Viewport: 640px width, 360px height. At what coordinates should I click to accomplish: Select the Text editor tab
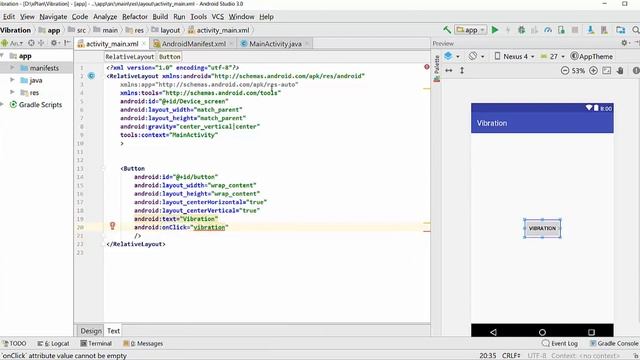[x=113, y=331]
